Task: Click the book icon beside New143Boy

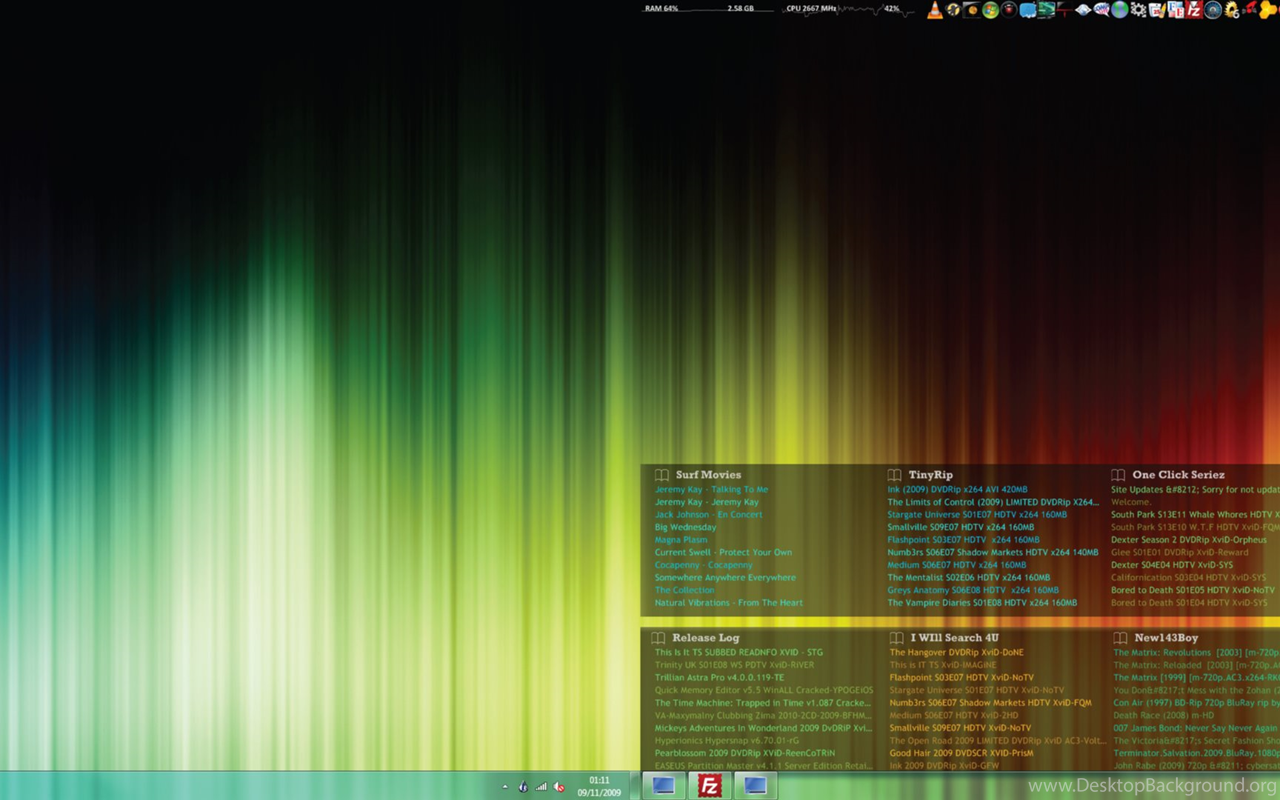Action: pyautogui.click(x=1120, y=638)
